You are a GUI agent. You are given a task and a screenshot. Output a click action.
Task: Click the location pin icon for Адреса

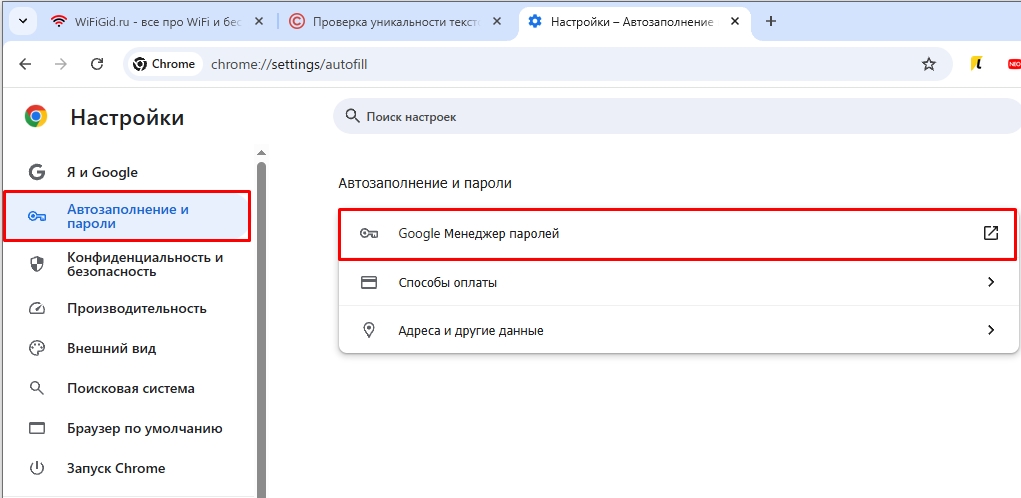click(369, 330)
